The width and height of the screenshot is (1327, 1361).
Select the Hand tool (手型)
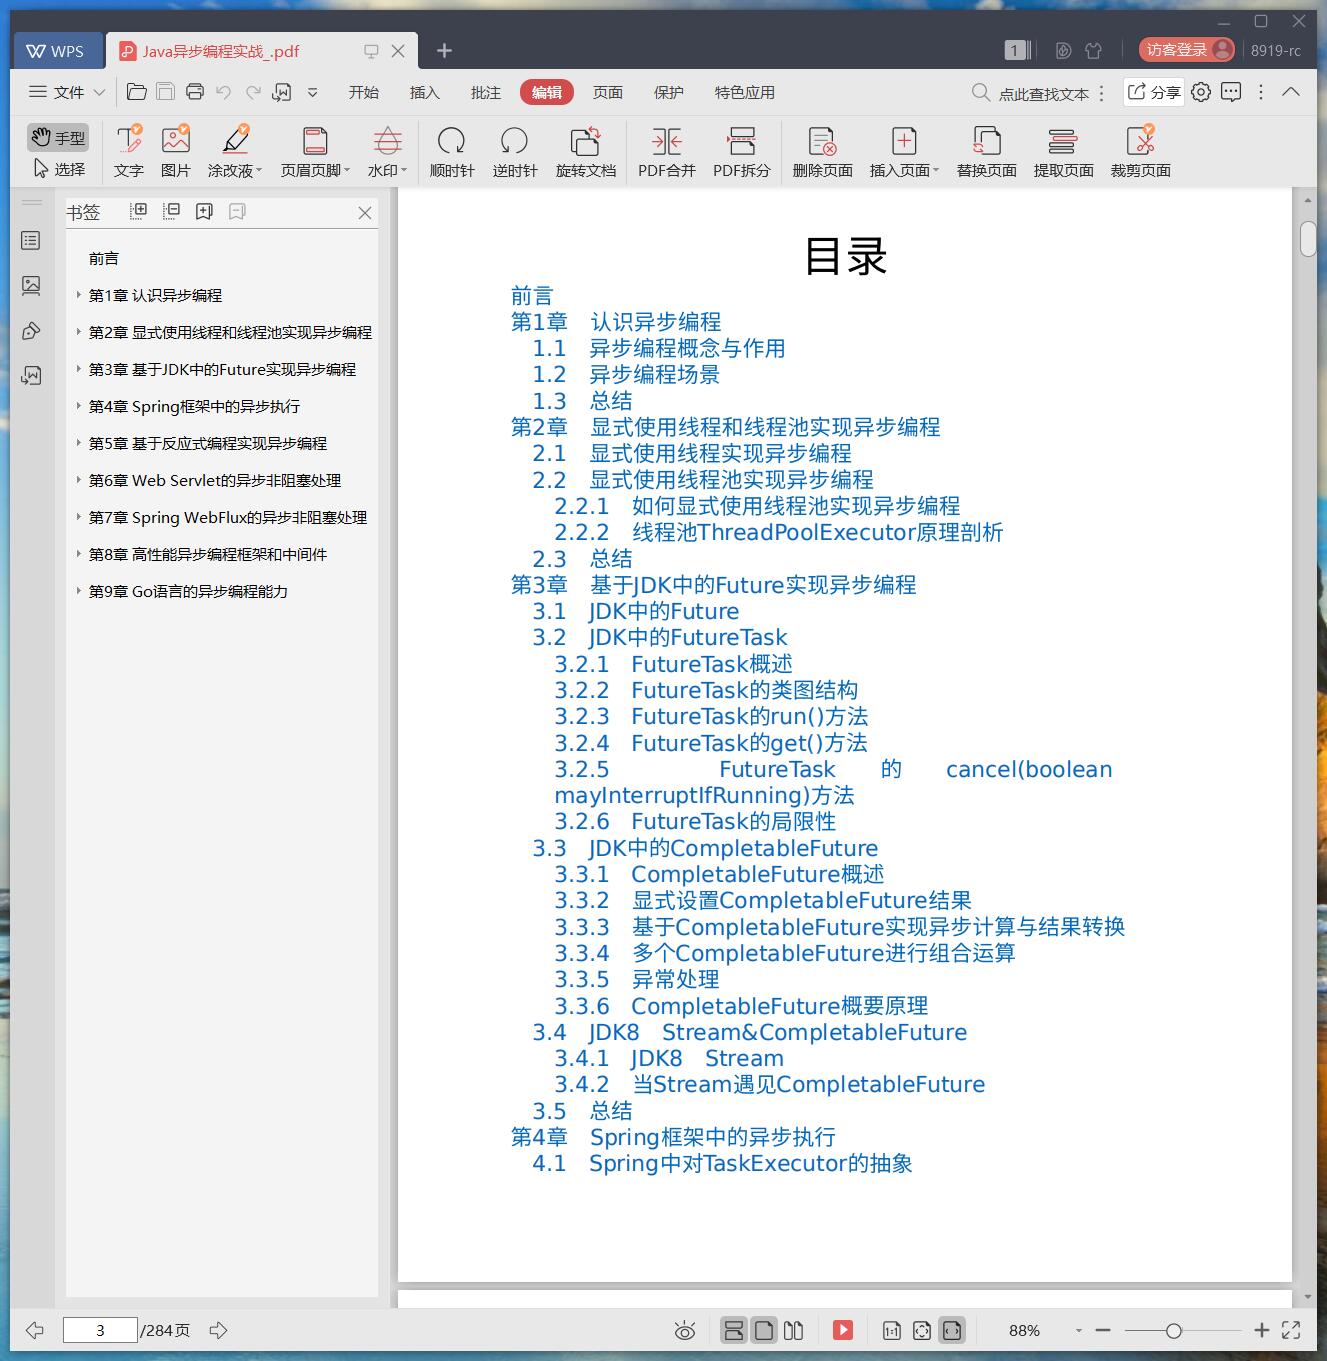pos(58,138)
